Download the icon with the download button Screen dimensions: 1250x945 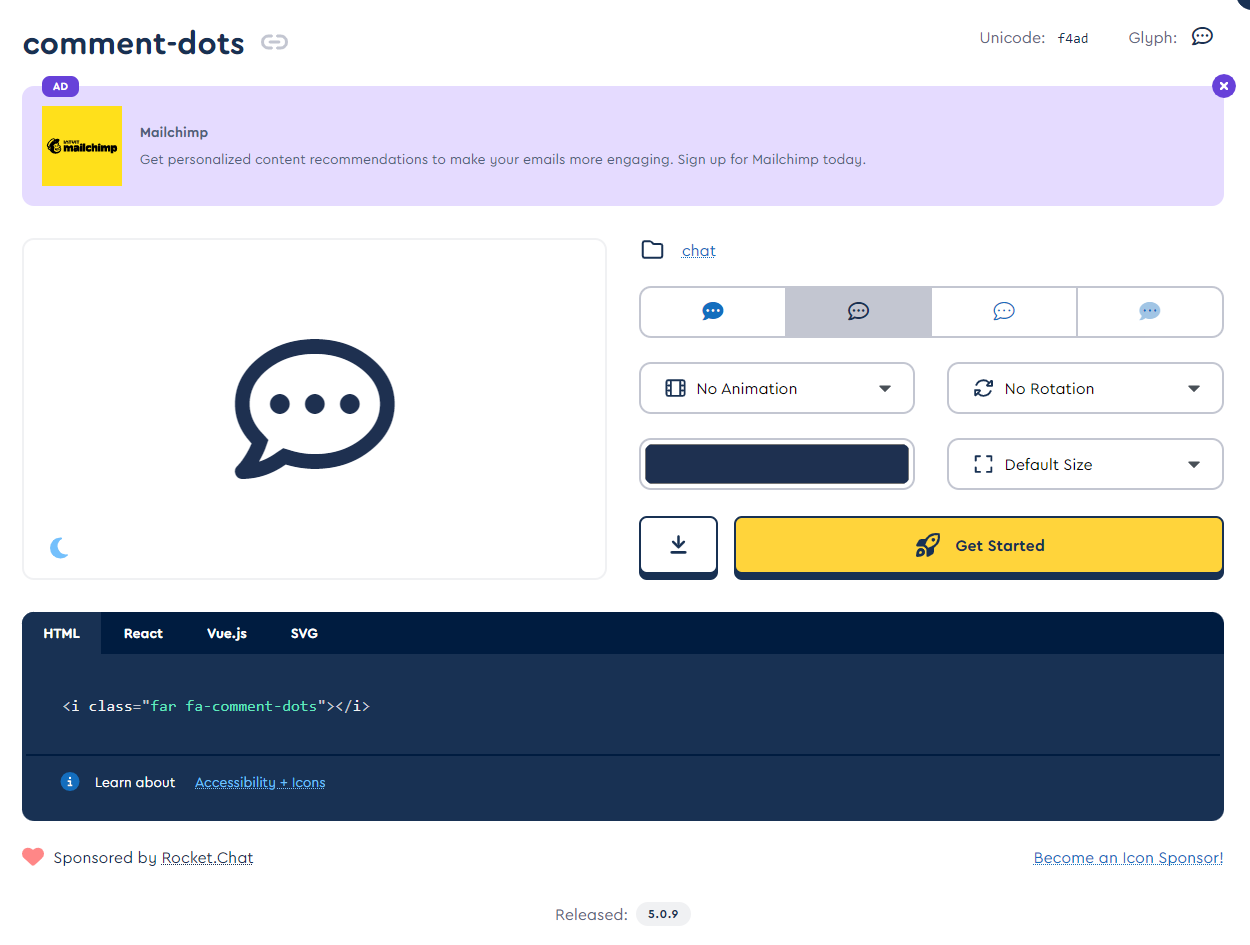pos(678,546)
